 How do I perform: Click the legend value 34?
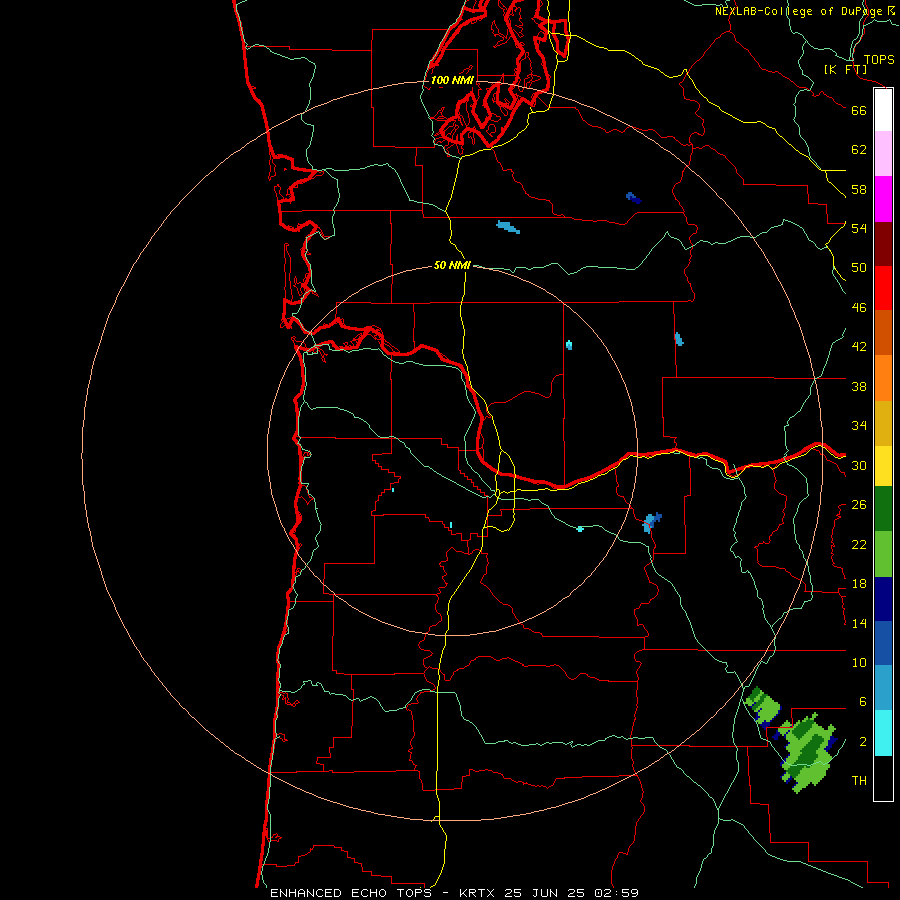pyautogui.click(x=859, y=426)
